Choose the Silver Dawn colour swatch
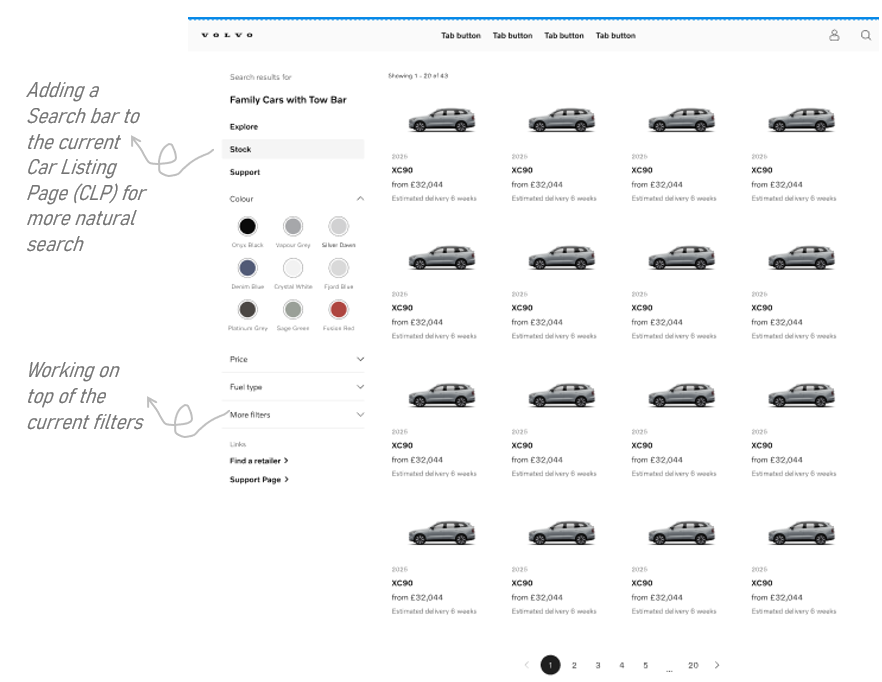Screen dimensions: 882x682 pos(339,226)
